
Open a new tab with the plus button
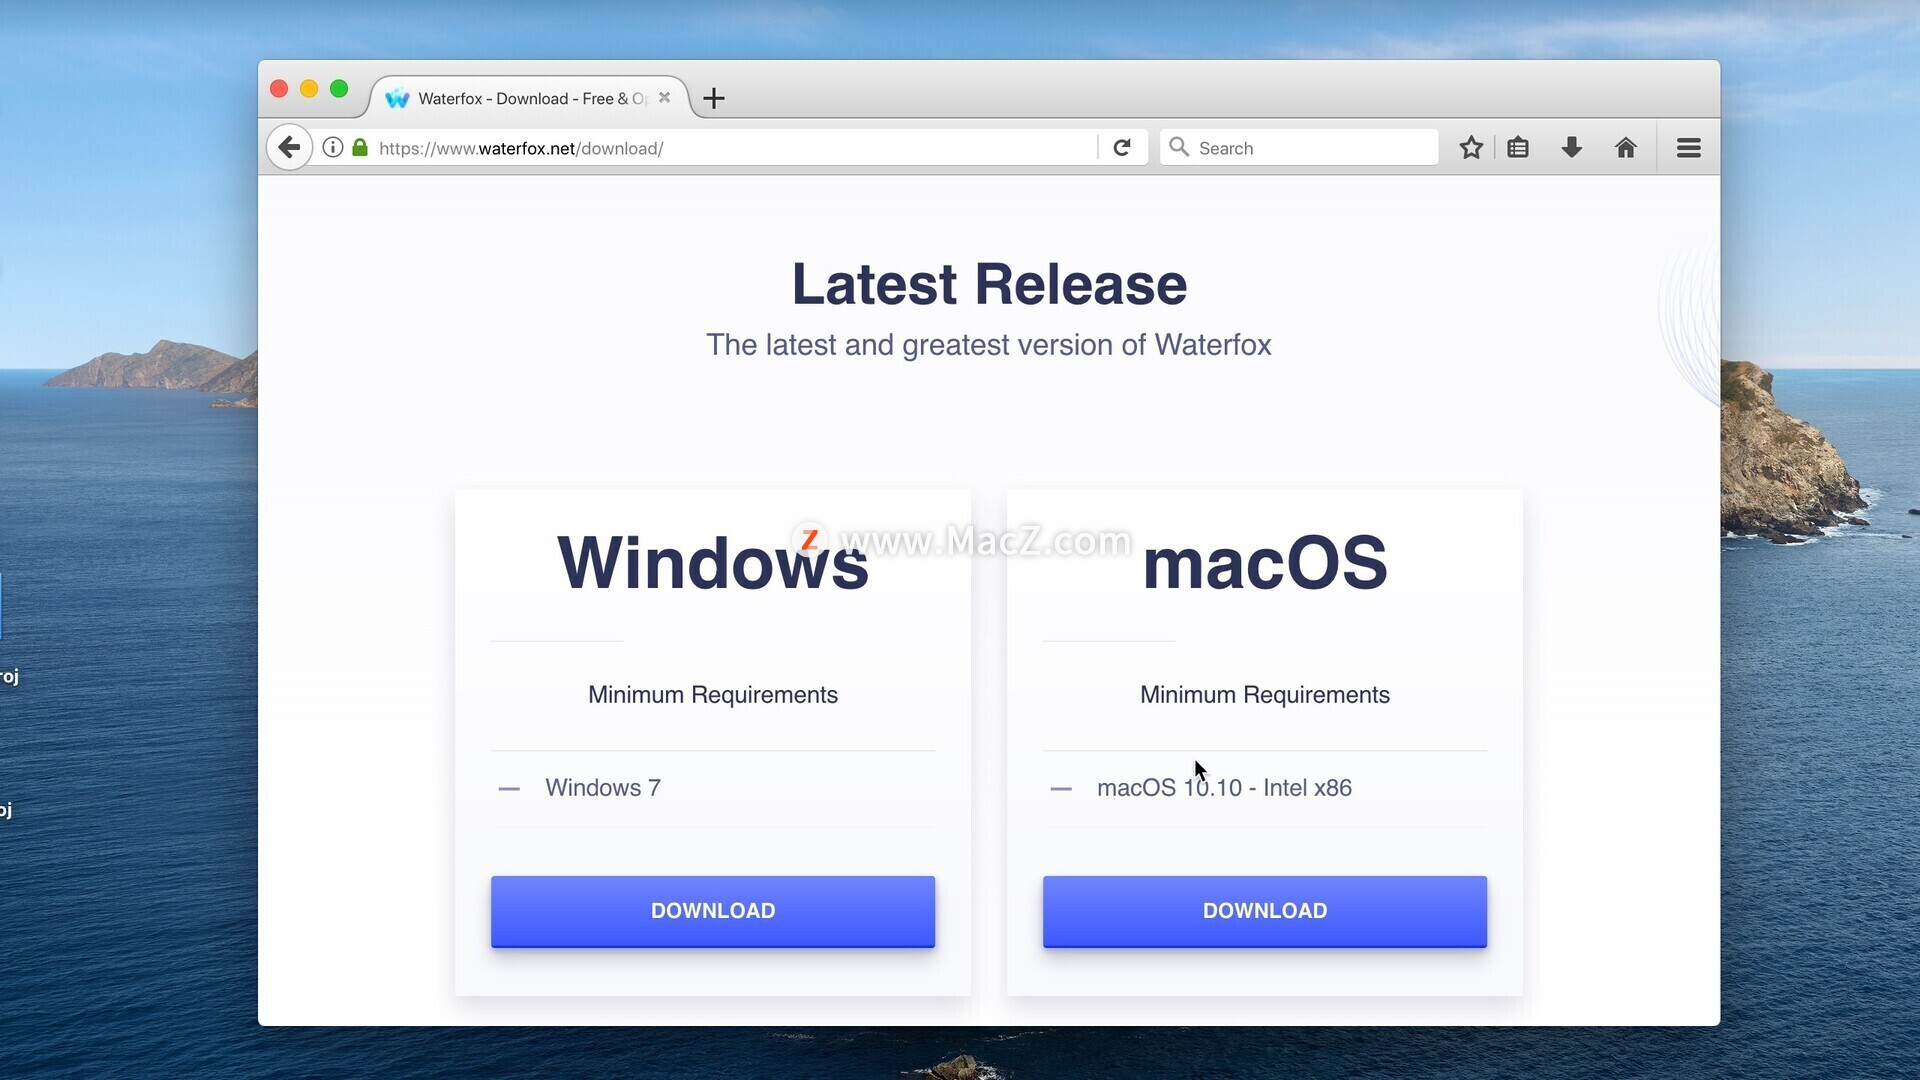(714, 98)
